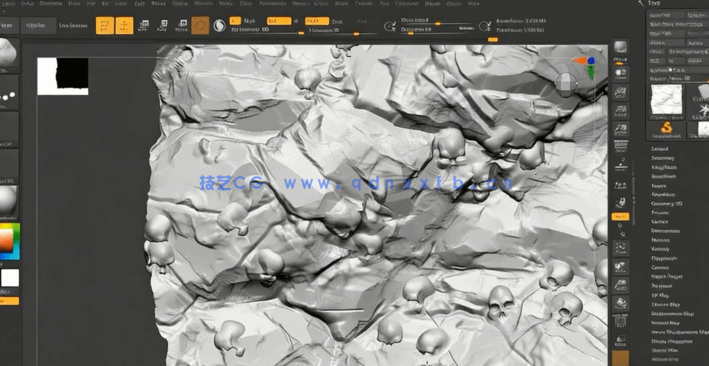The width and height of the screenshot is (709, 366).
Task: Expand the Polygroups subpalette
Action: [x=664, y=258]
